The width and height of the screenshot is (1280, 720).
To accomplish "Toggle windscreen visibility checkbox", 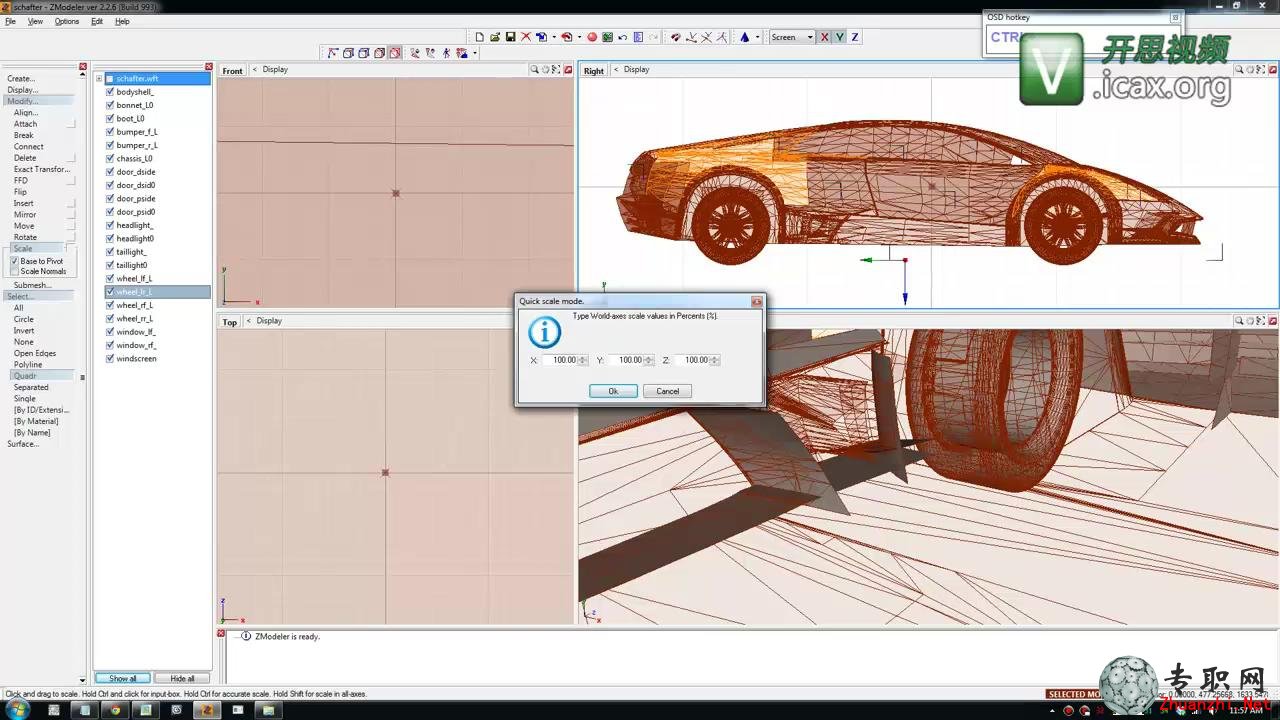I will point(110,358).
